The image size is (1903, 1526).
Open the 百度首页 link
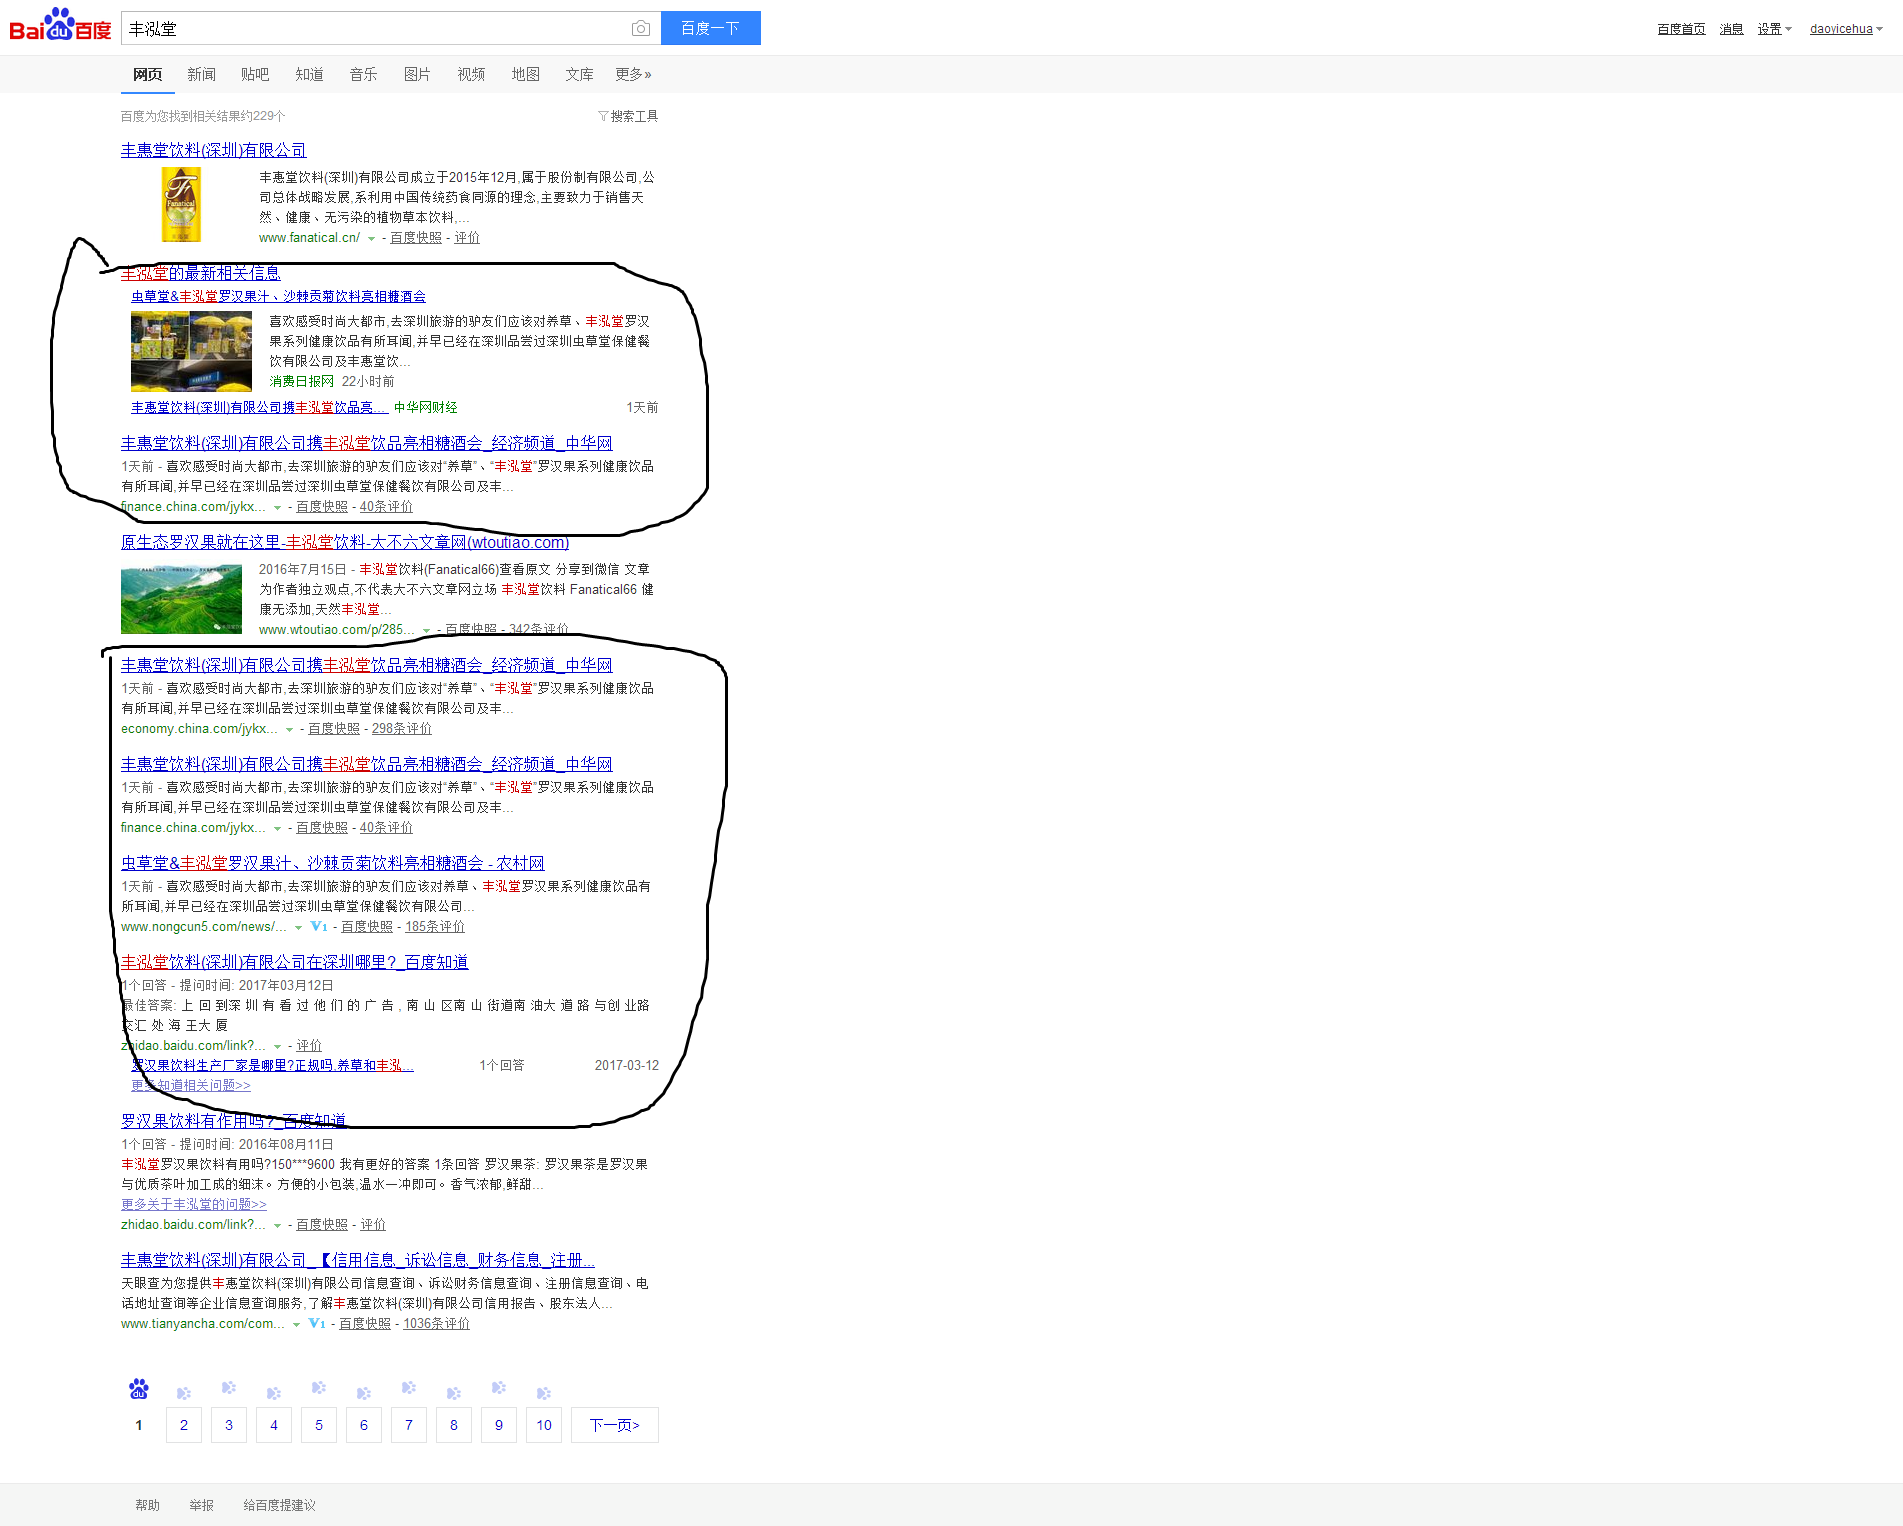1681,29
